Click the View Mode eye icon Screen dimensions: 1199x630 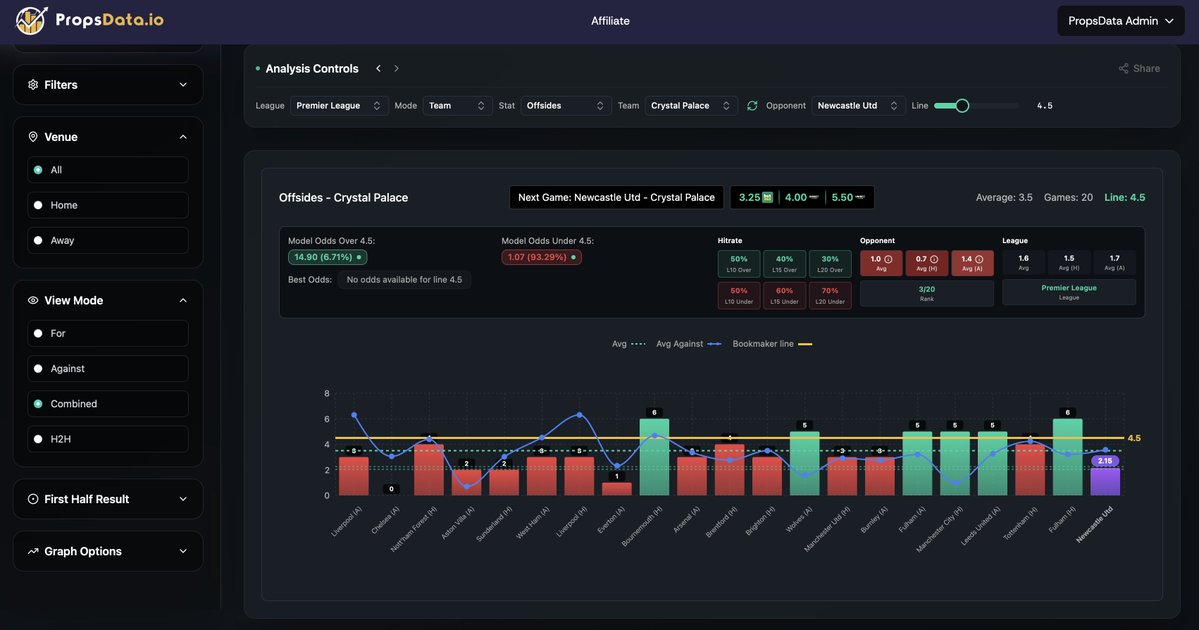click(x=33, y=300)
